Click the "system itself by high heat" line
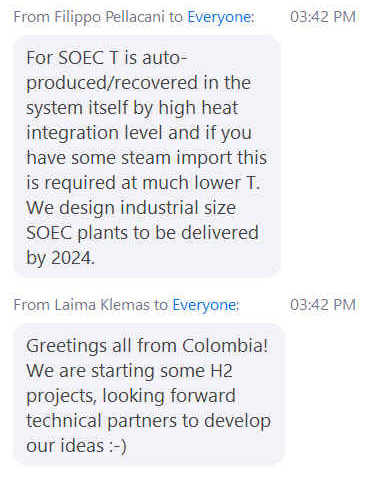The image size is (375, 477). (132, 108)
